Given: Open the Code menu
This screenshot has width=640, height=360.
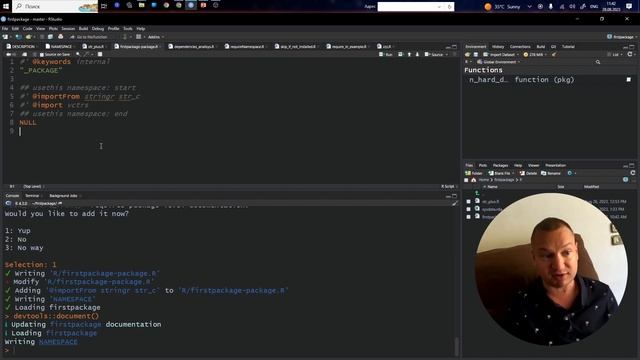Looking at the screenshot, I should [x=27, y=29].
